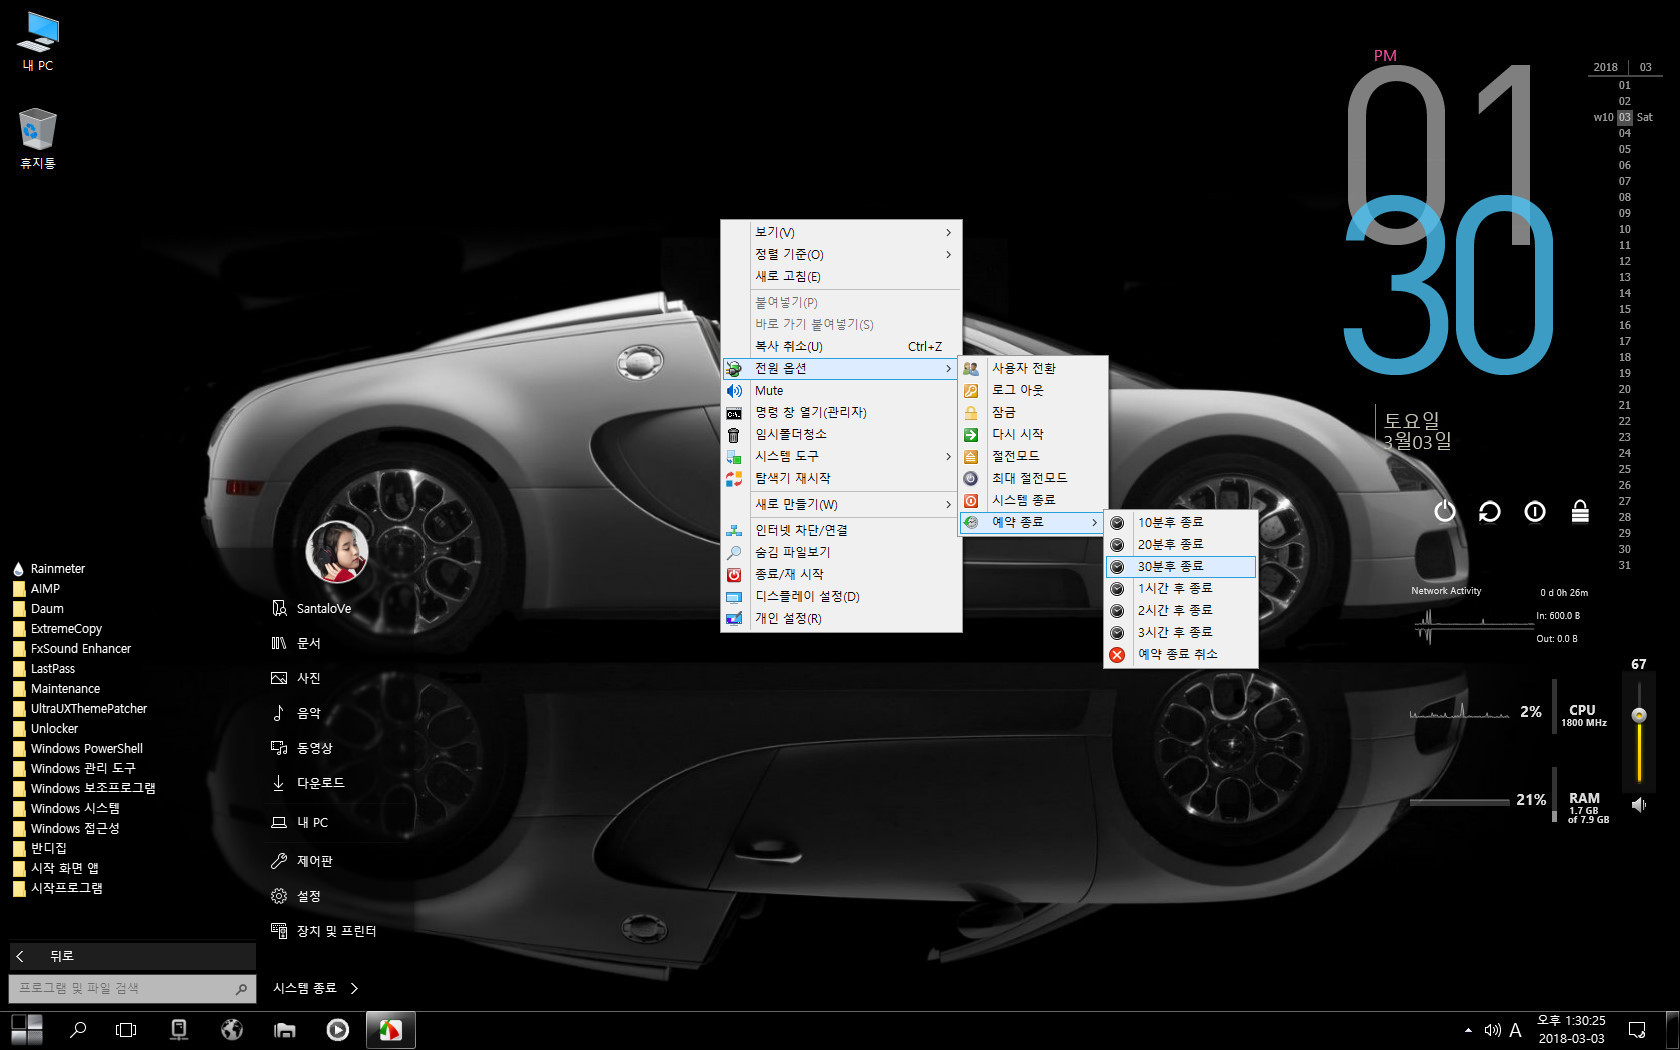Click the system tray volume icon

pos(1492,1030)
